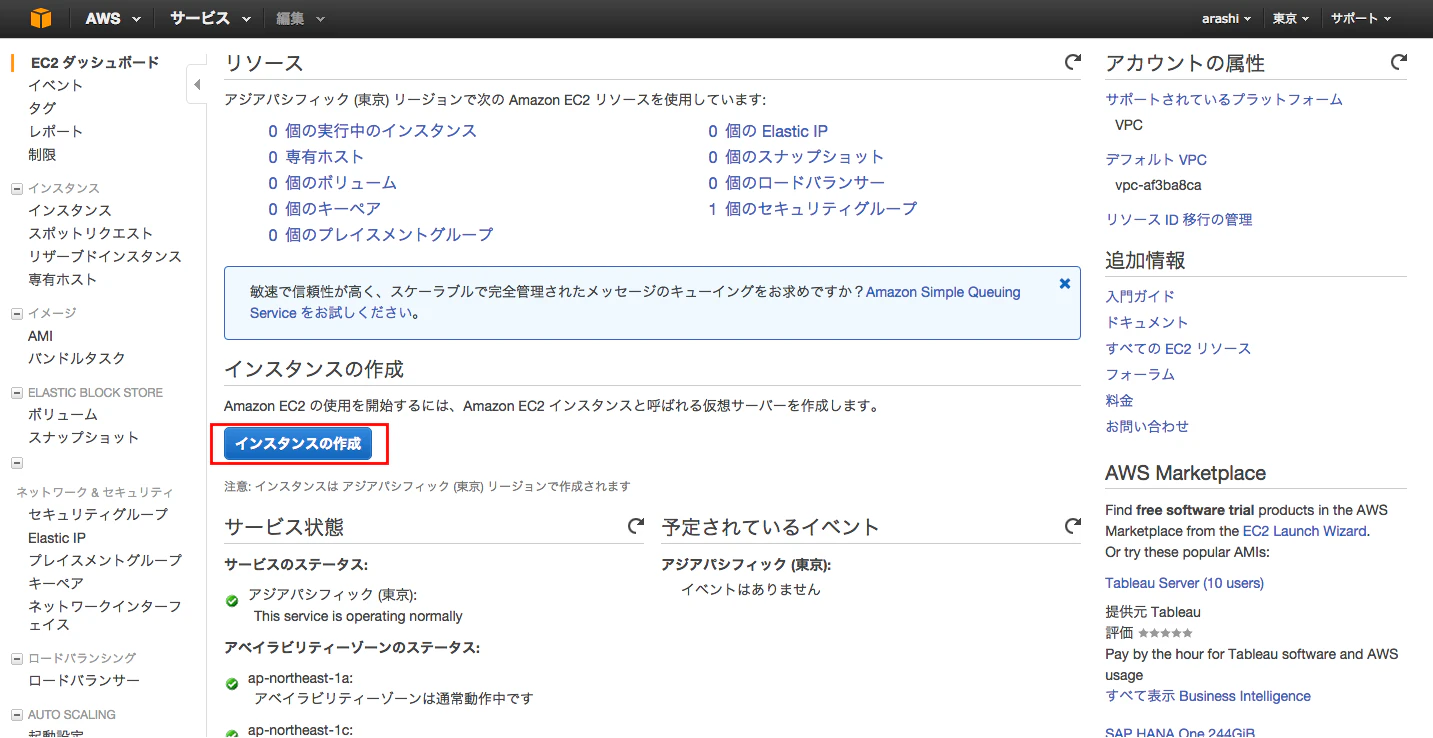Collapse the AUTO SCALING section
1433x738 pixels.
click(16, 715)
